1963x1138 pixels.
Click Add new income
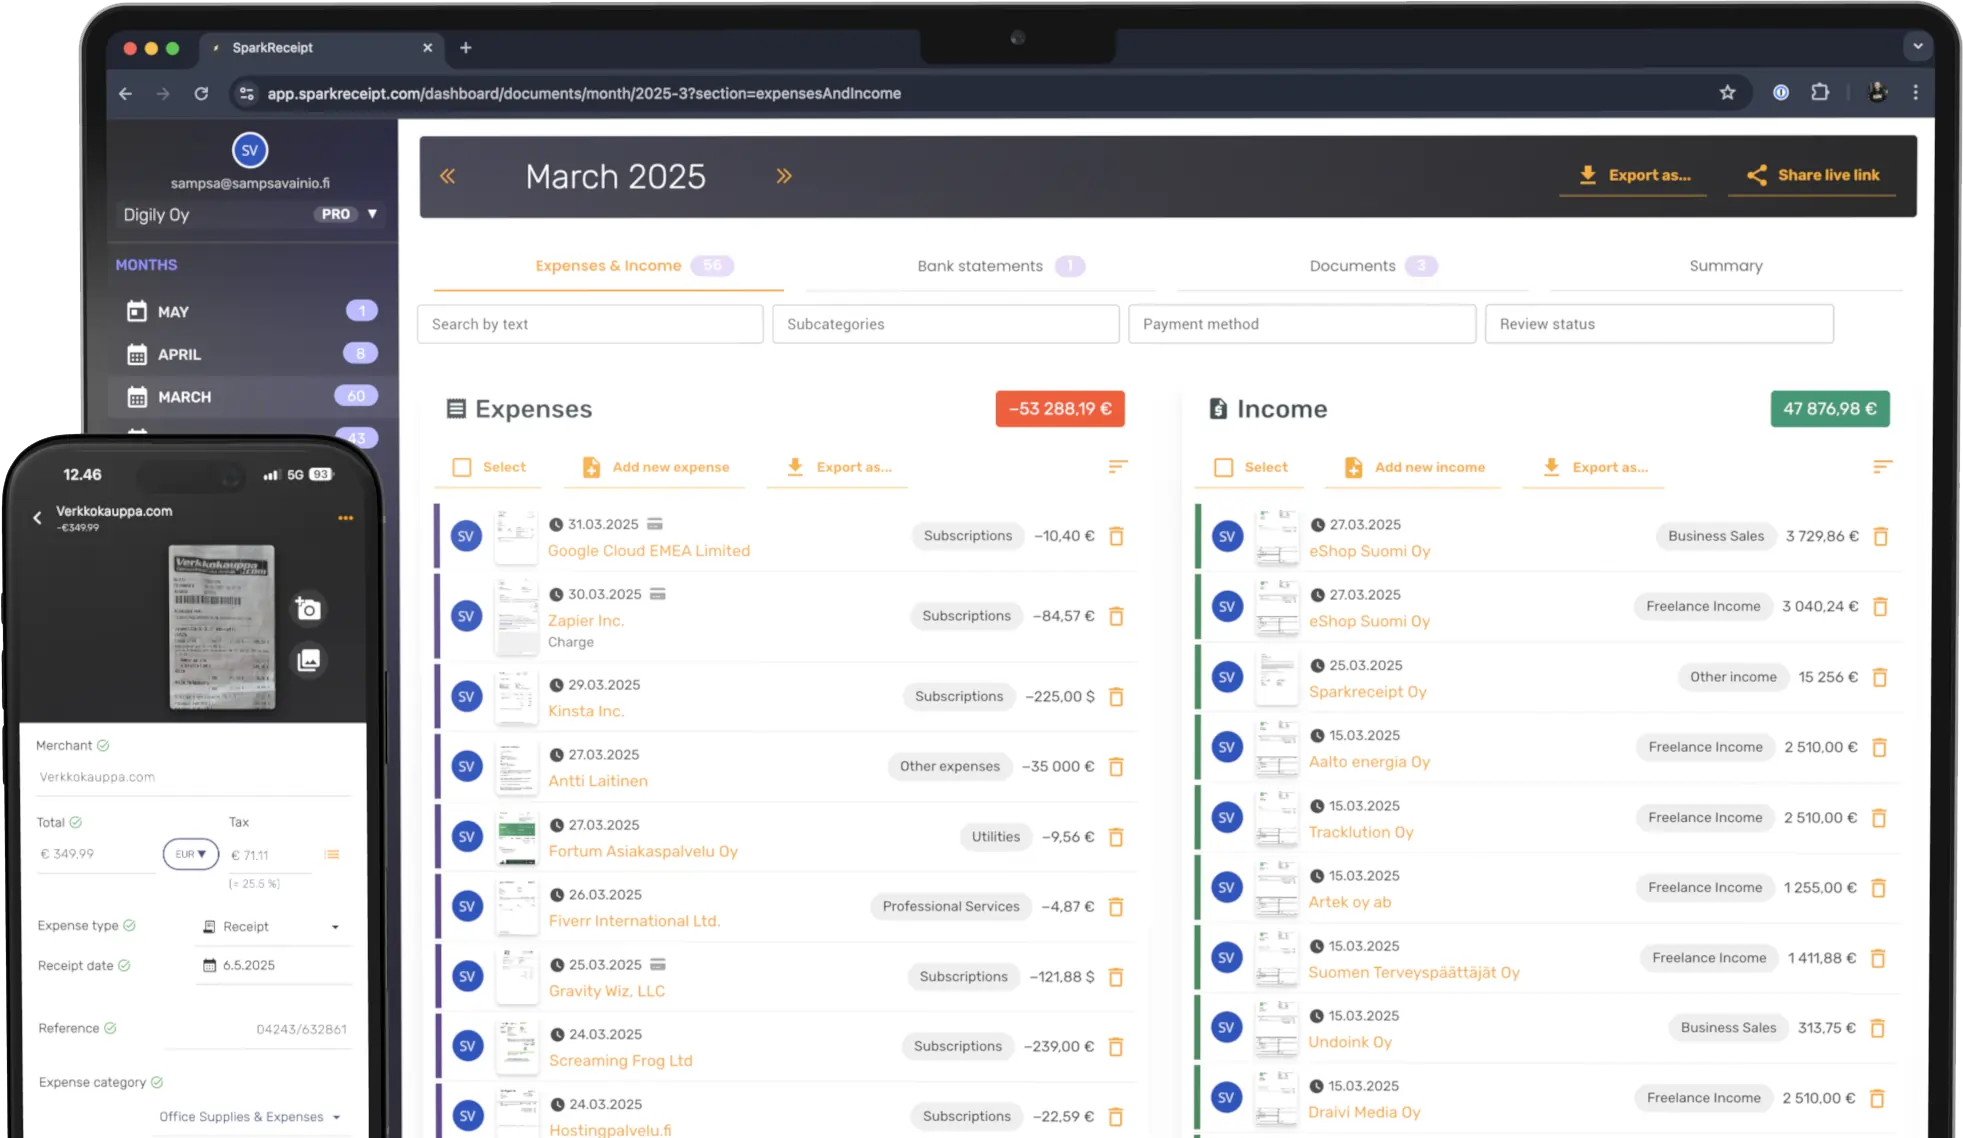pyautogui.click(x=1415, y=467)
